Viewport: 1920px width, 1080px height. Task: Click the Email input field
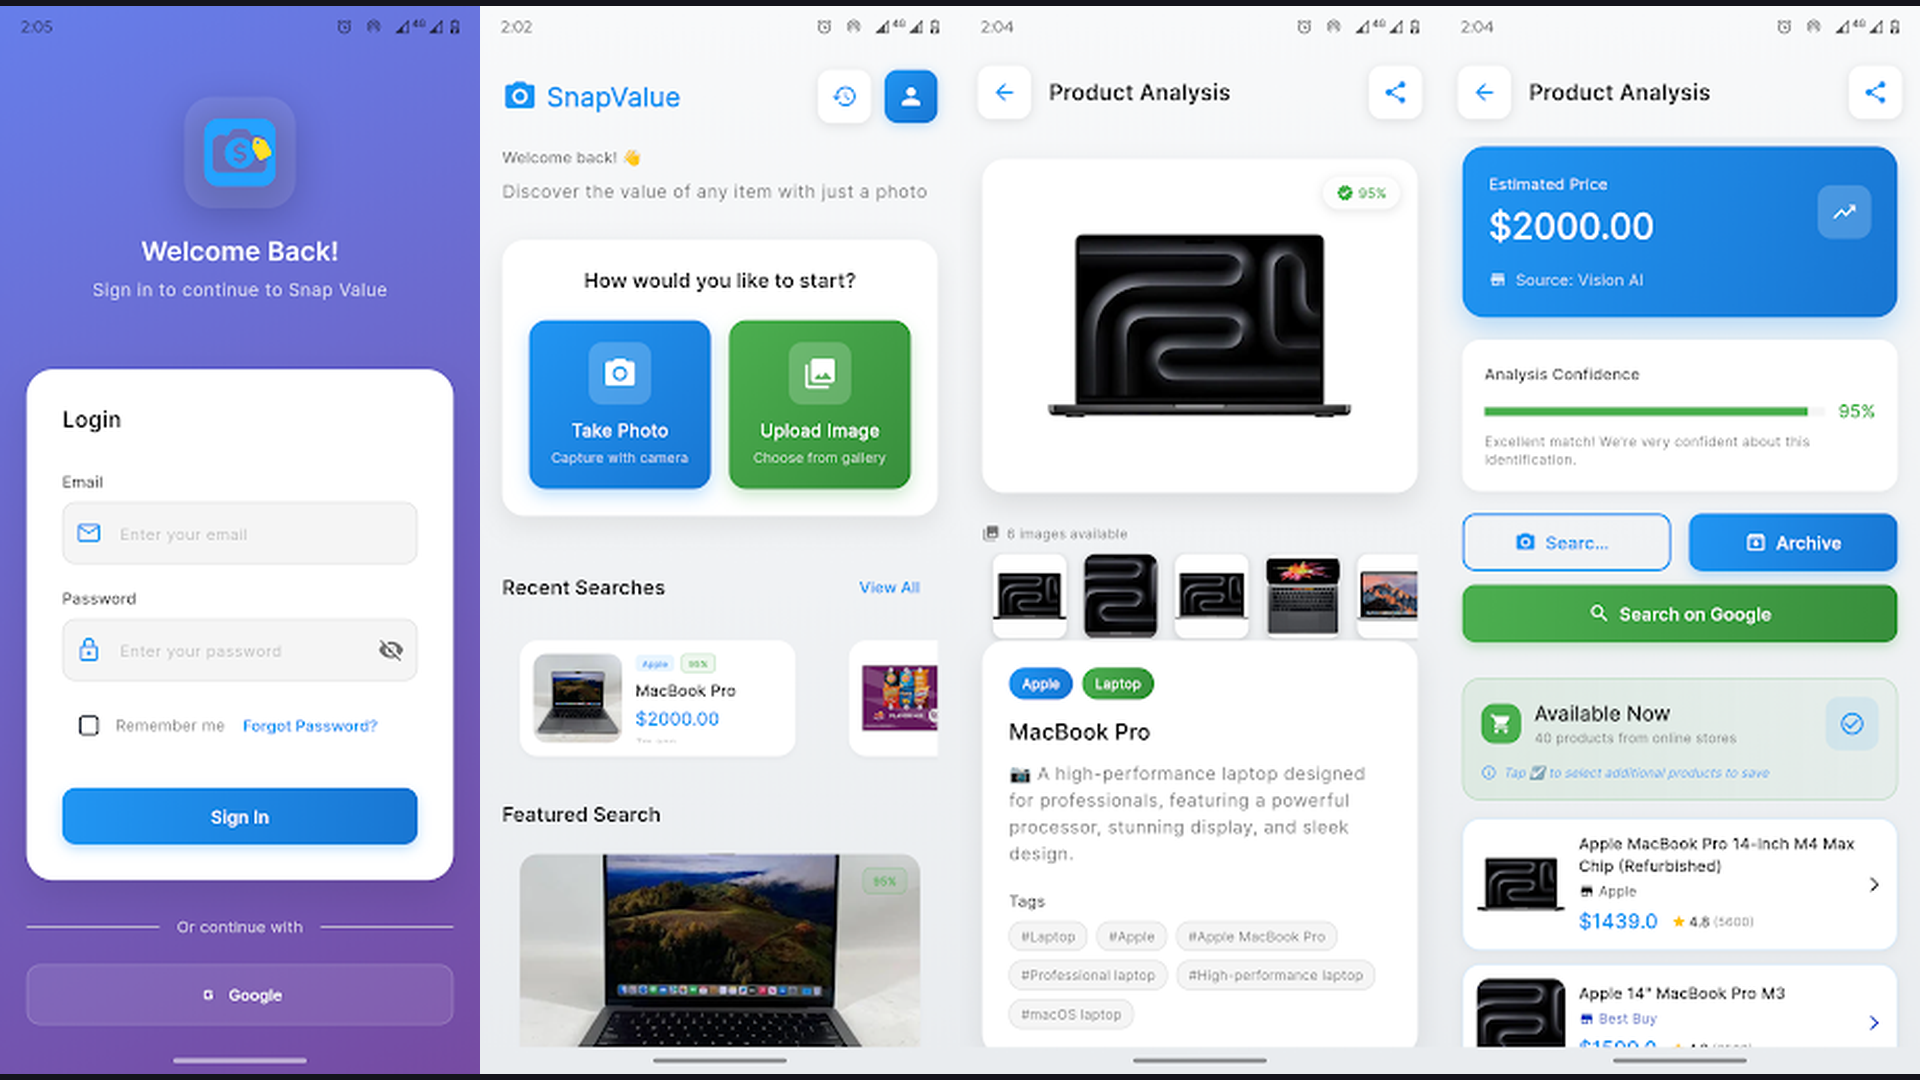[240, 533]
